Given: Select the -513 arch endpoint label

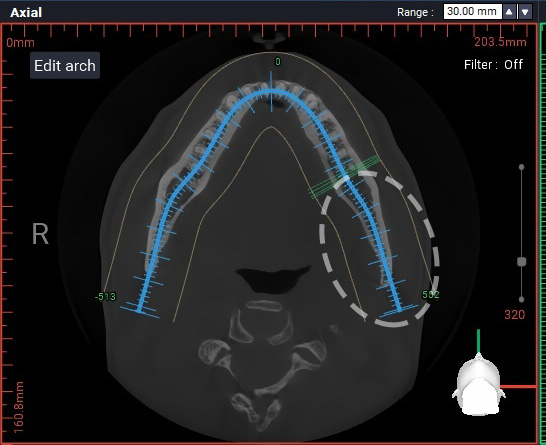Looking at the screenshot, I should coord(105,297).
